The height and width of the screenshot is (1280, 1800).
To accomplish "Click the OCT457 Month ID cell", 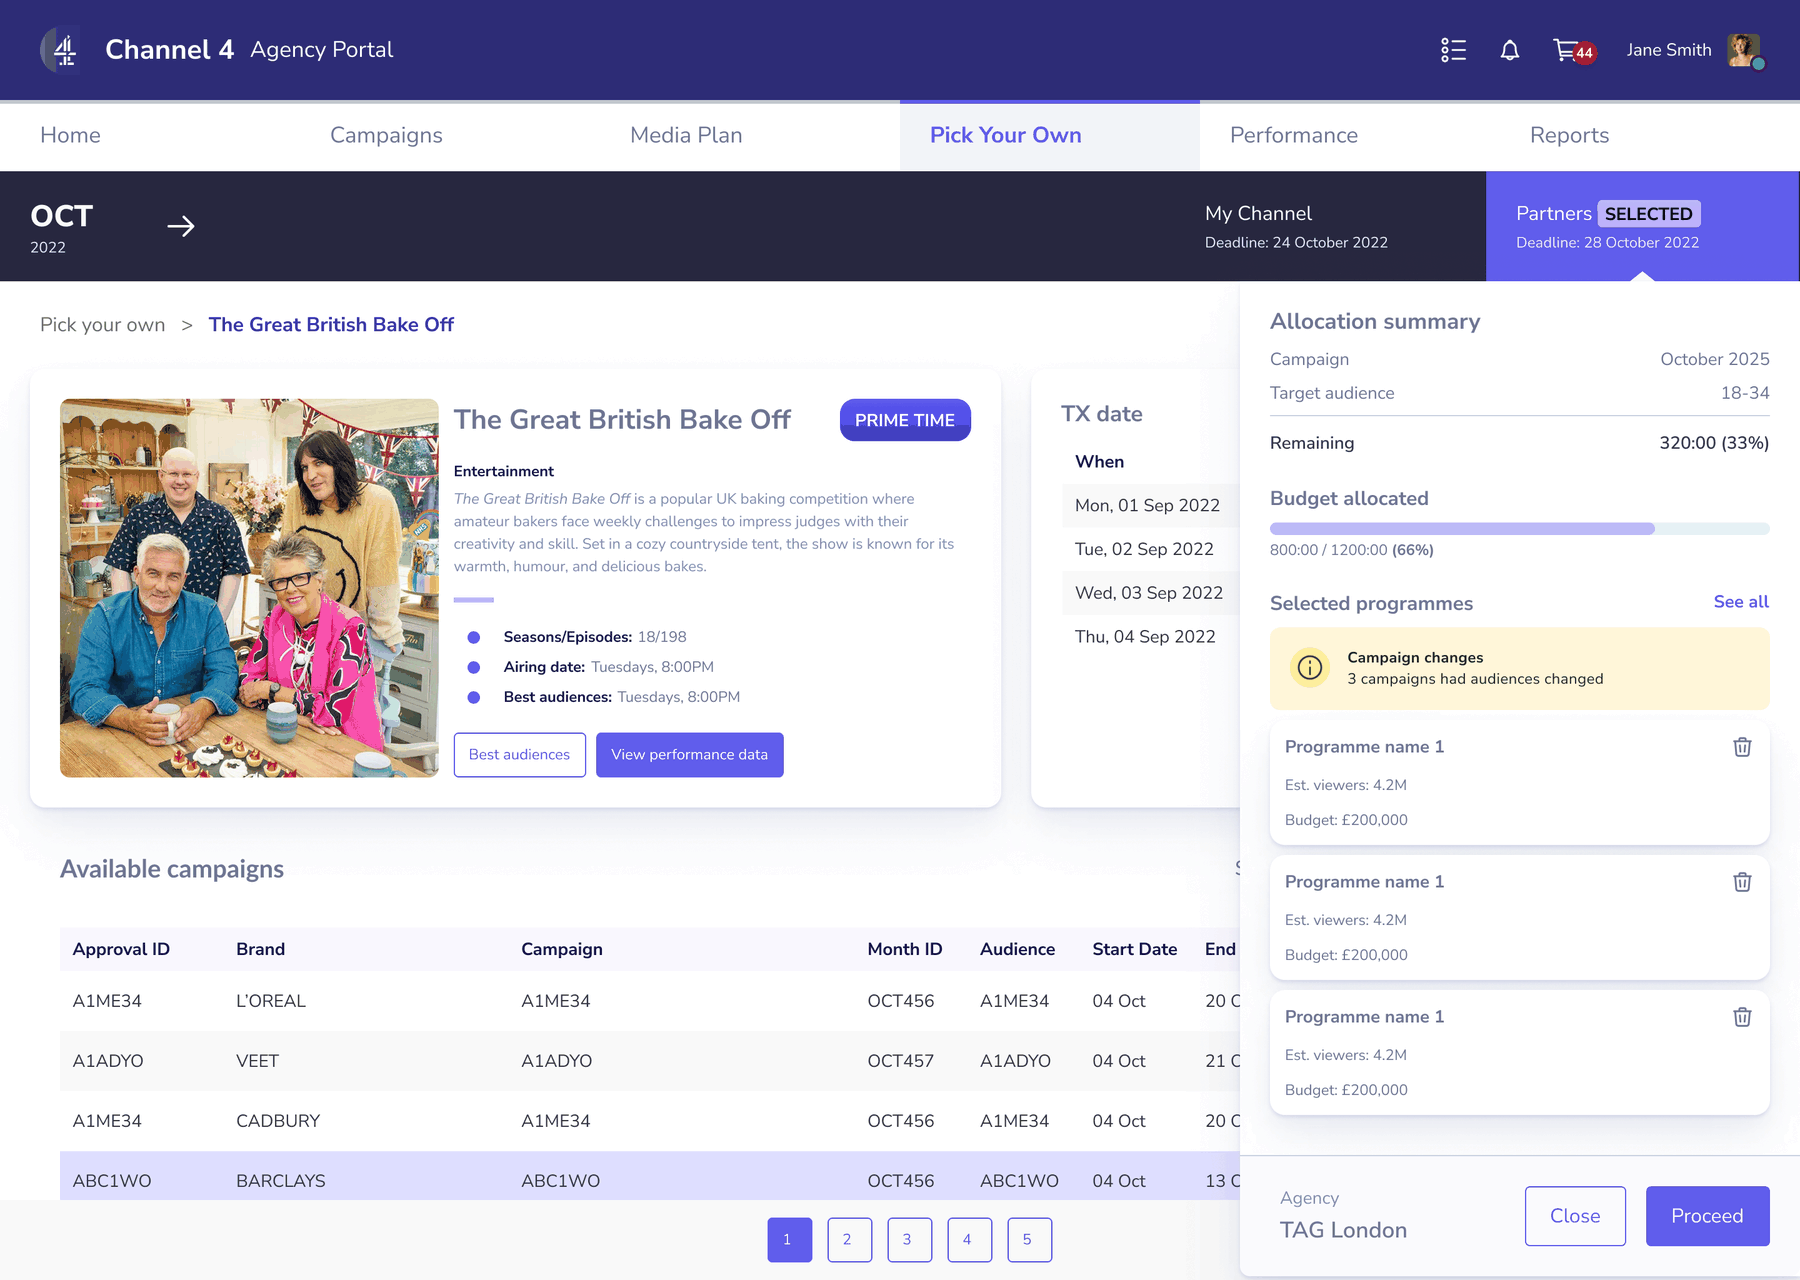I will (901, 1061).
